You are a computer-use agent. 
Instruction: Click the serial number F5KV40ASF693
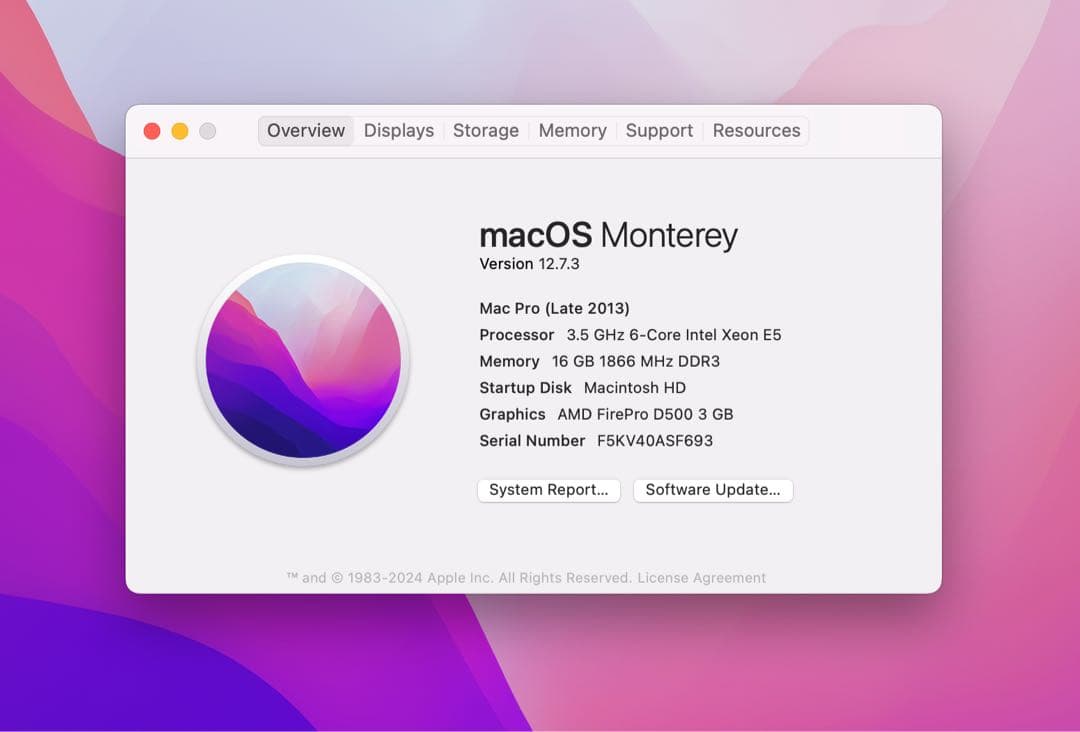tap(654, 441)
